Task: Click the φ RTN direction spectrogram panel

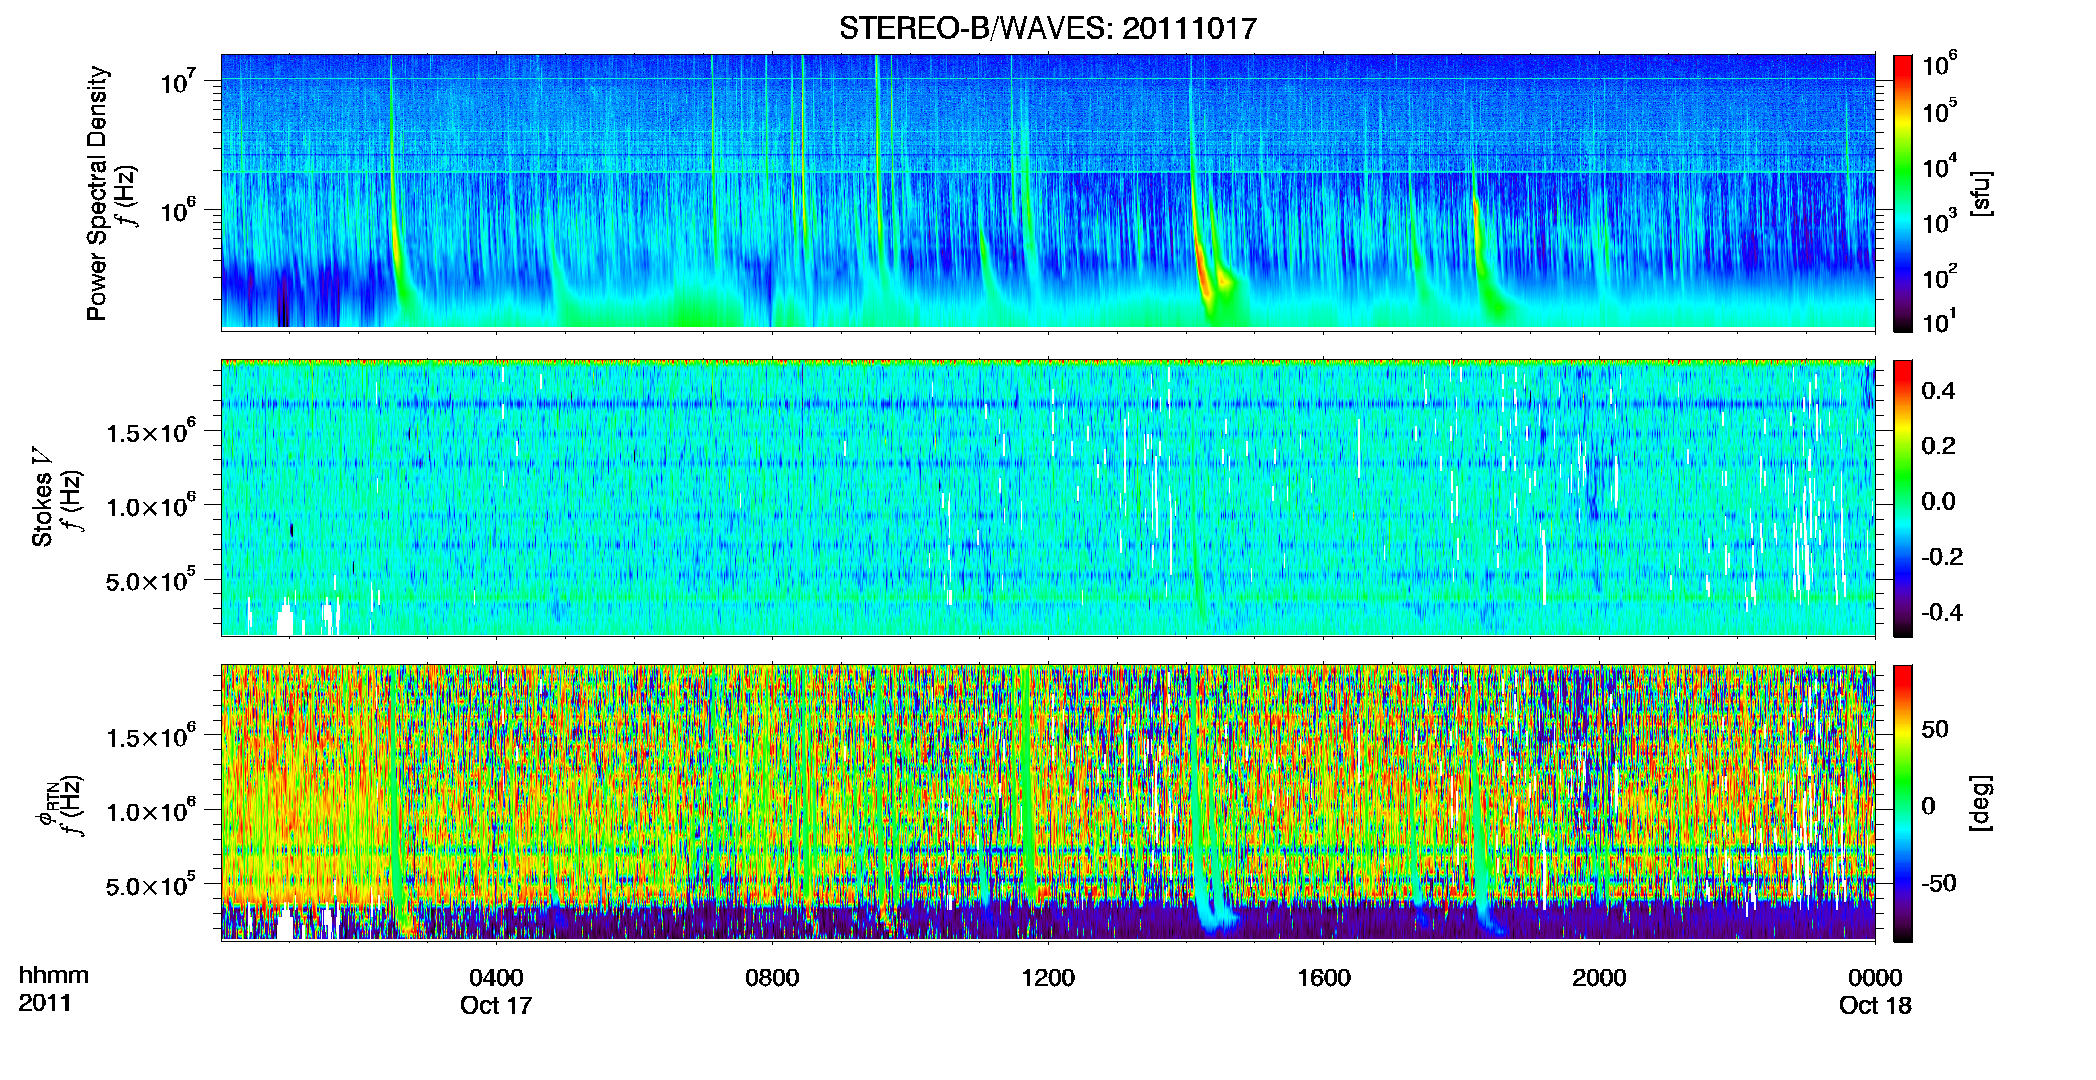Action: pos(1048,803)
